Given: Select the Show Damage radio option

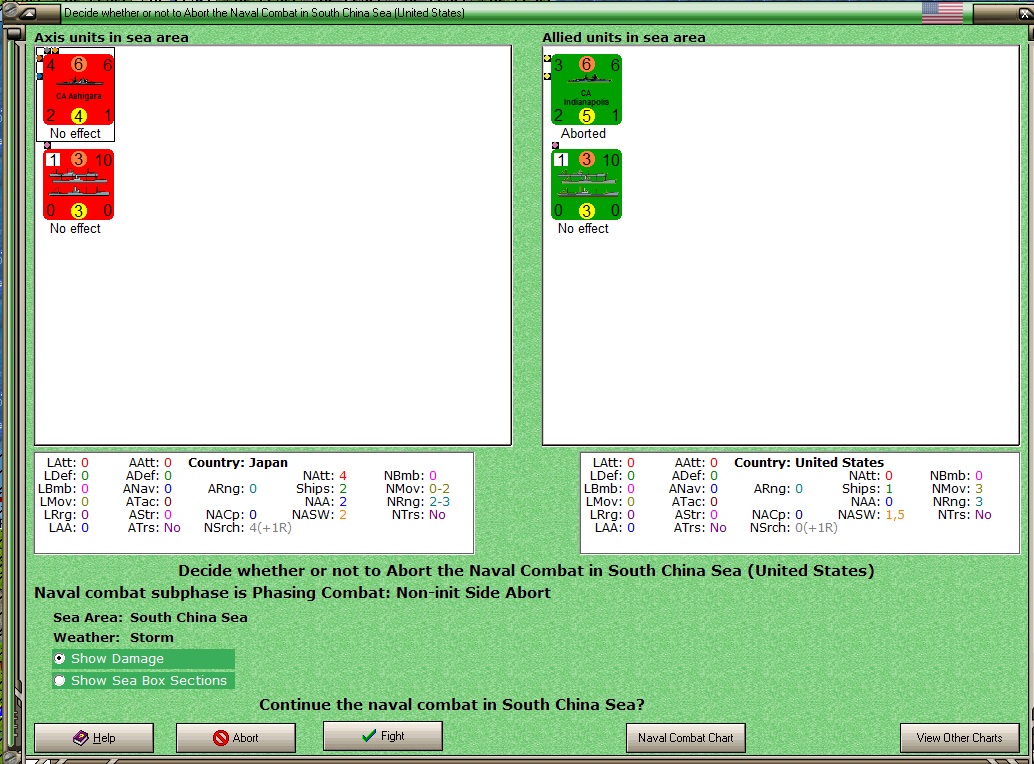Looking at the screenshot, I should [x=143, y=659].
